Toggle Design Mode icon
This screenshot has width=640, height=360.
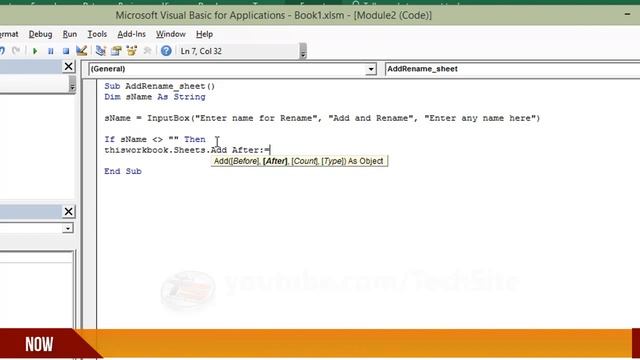pyautogui.click(x=82, y=51)
